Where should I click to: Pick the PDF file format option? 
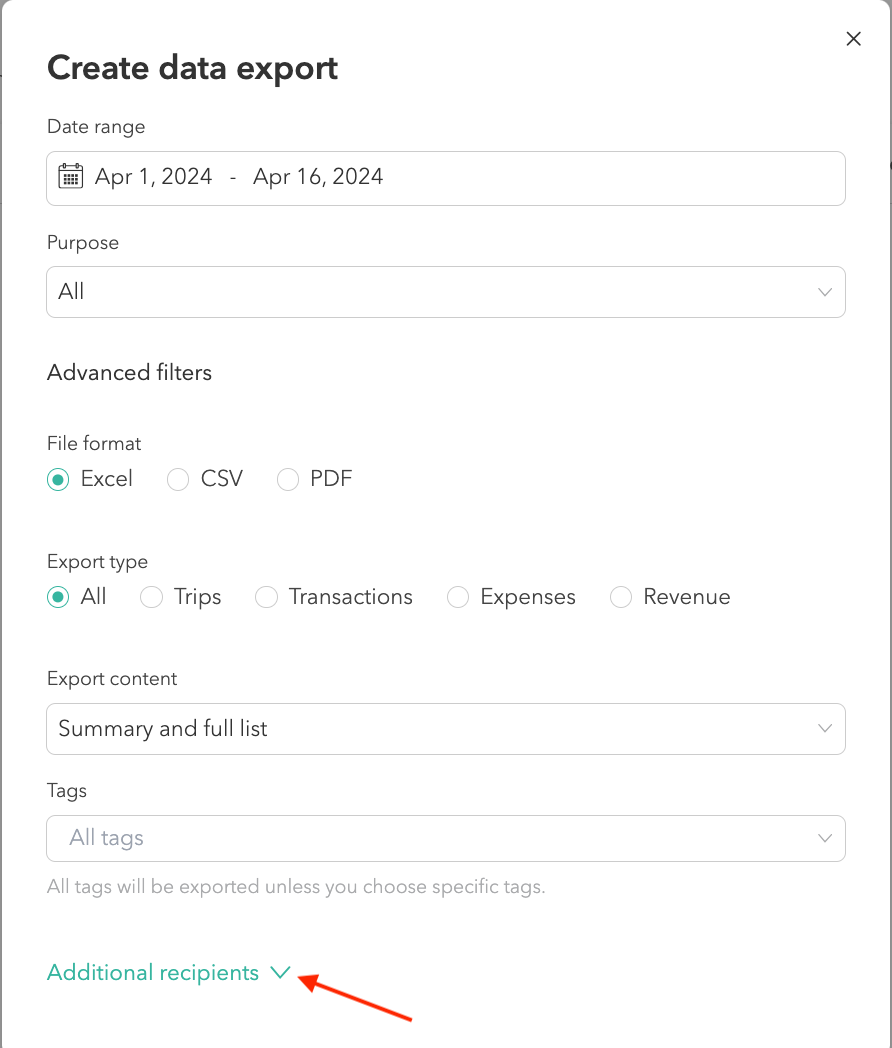288,480
